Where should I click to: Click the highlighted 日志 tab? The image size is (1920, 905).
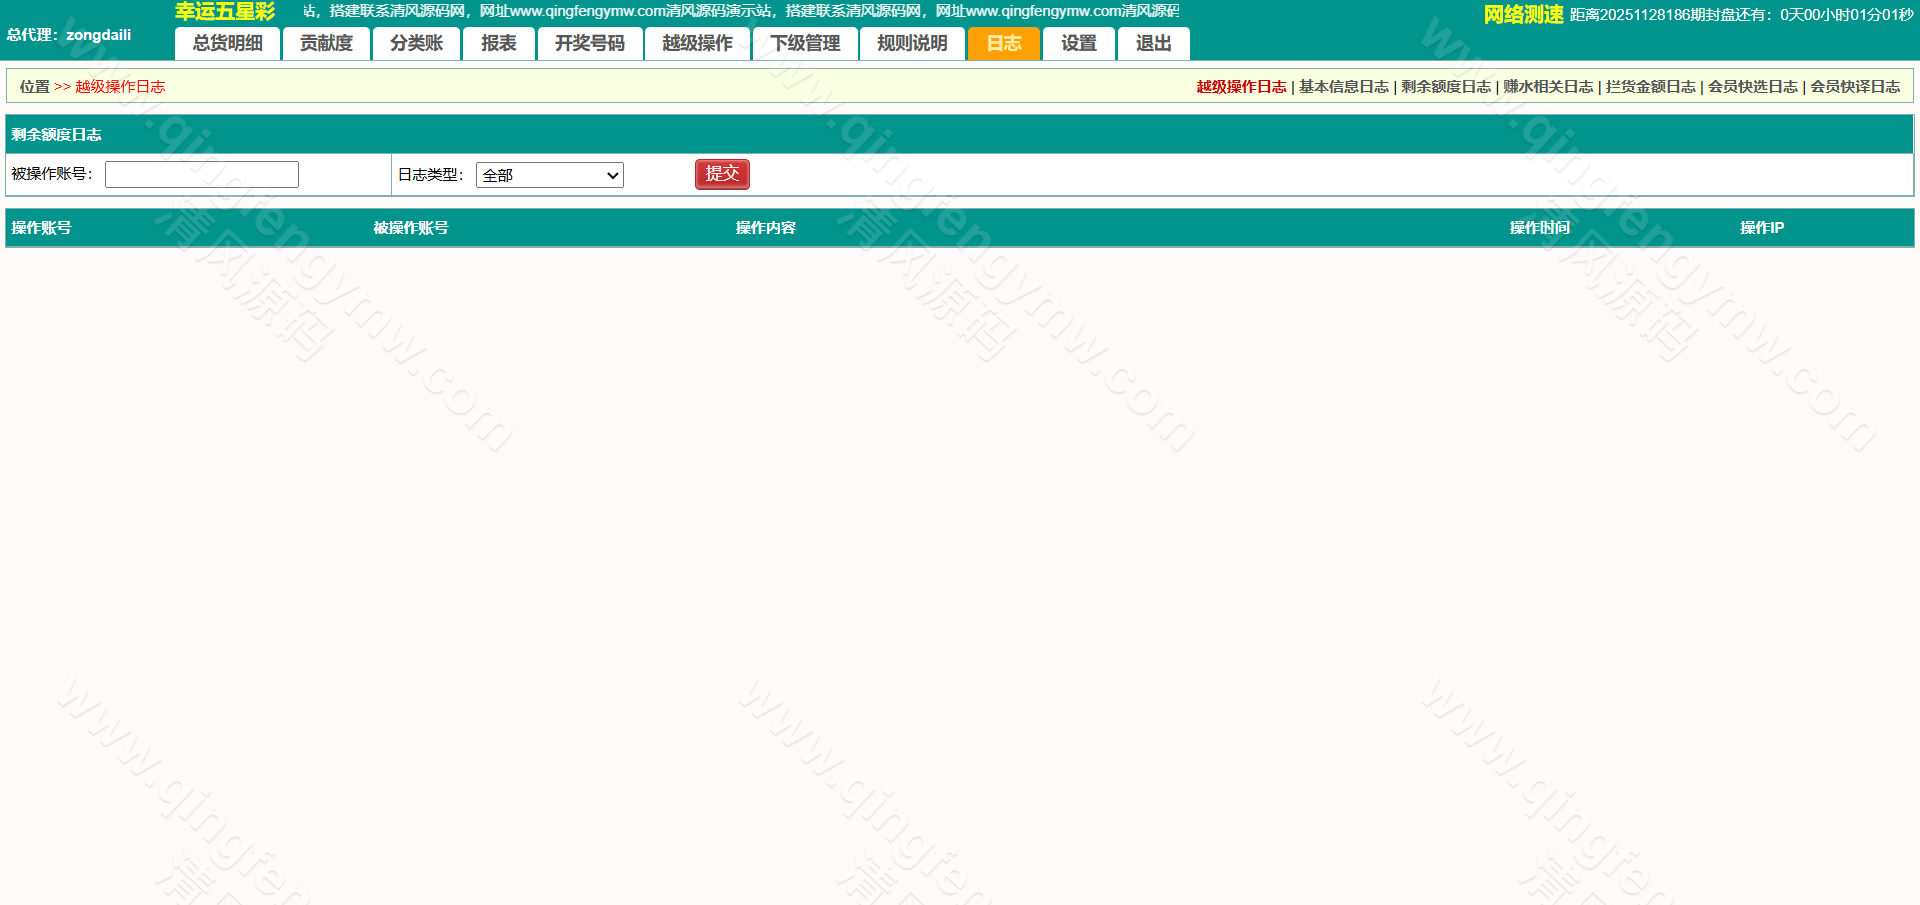click(x=1004, y=43)
